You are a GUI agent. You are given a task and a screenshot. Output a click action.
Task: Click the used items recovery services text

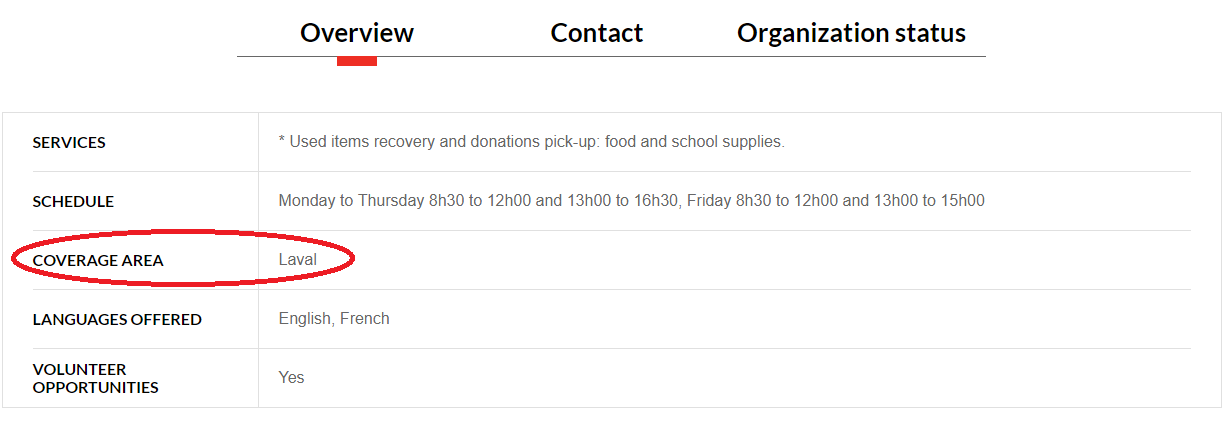click(x=532, y=142)
